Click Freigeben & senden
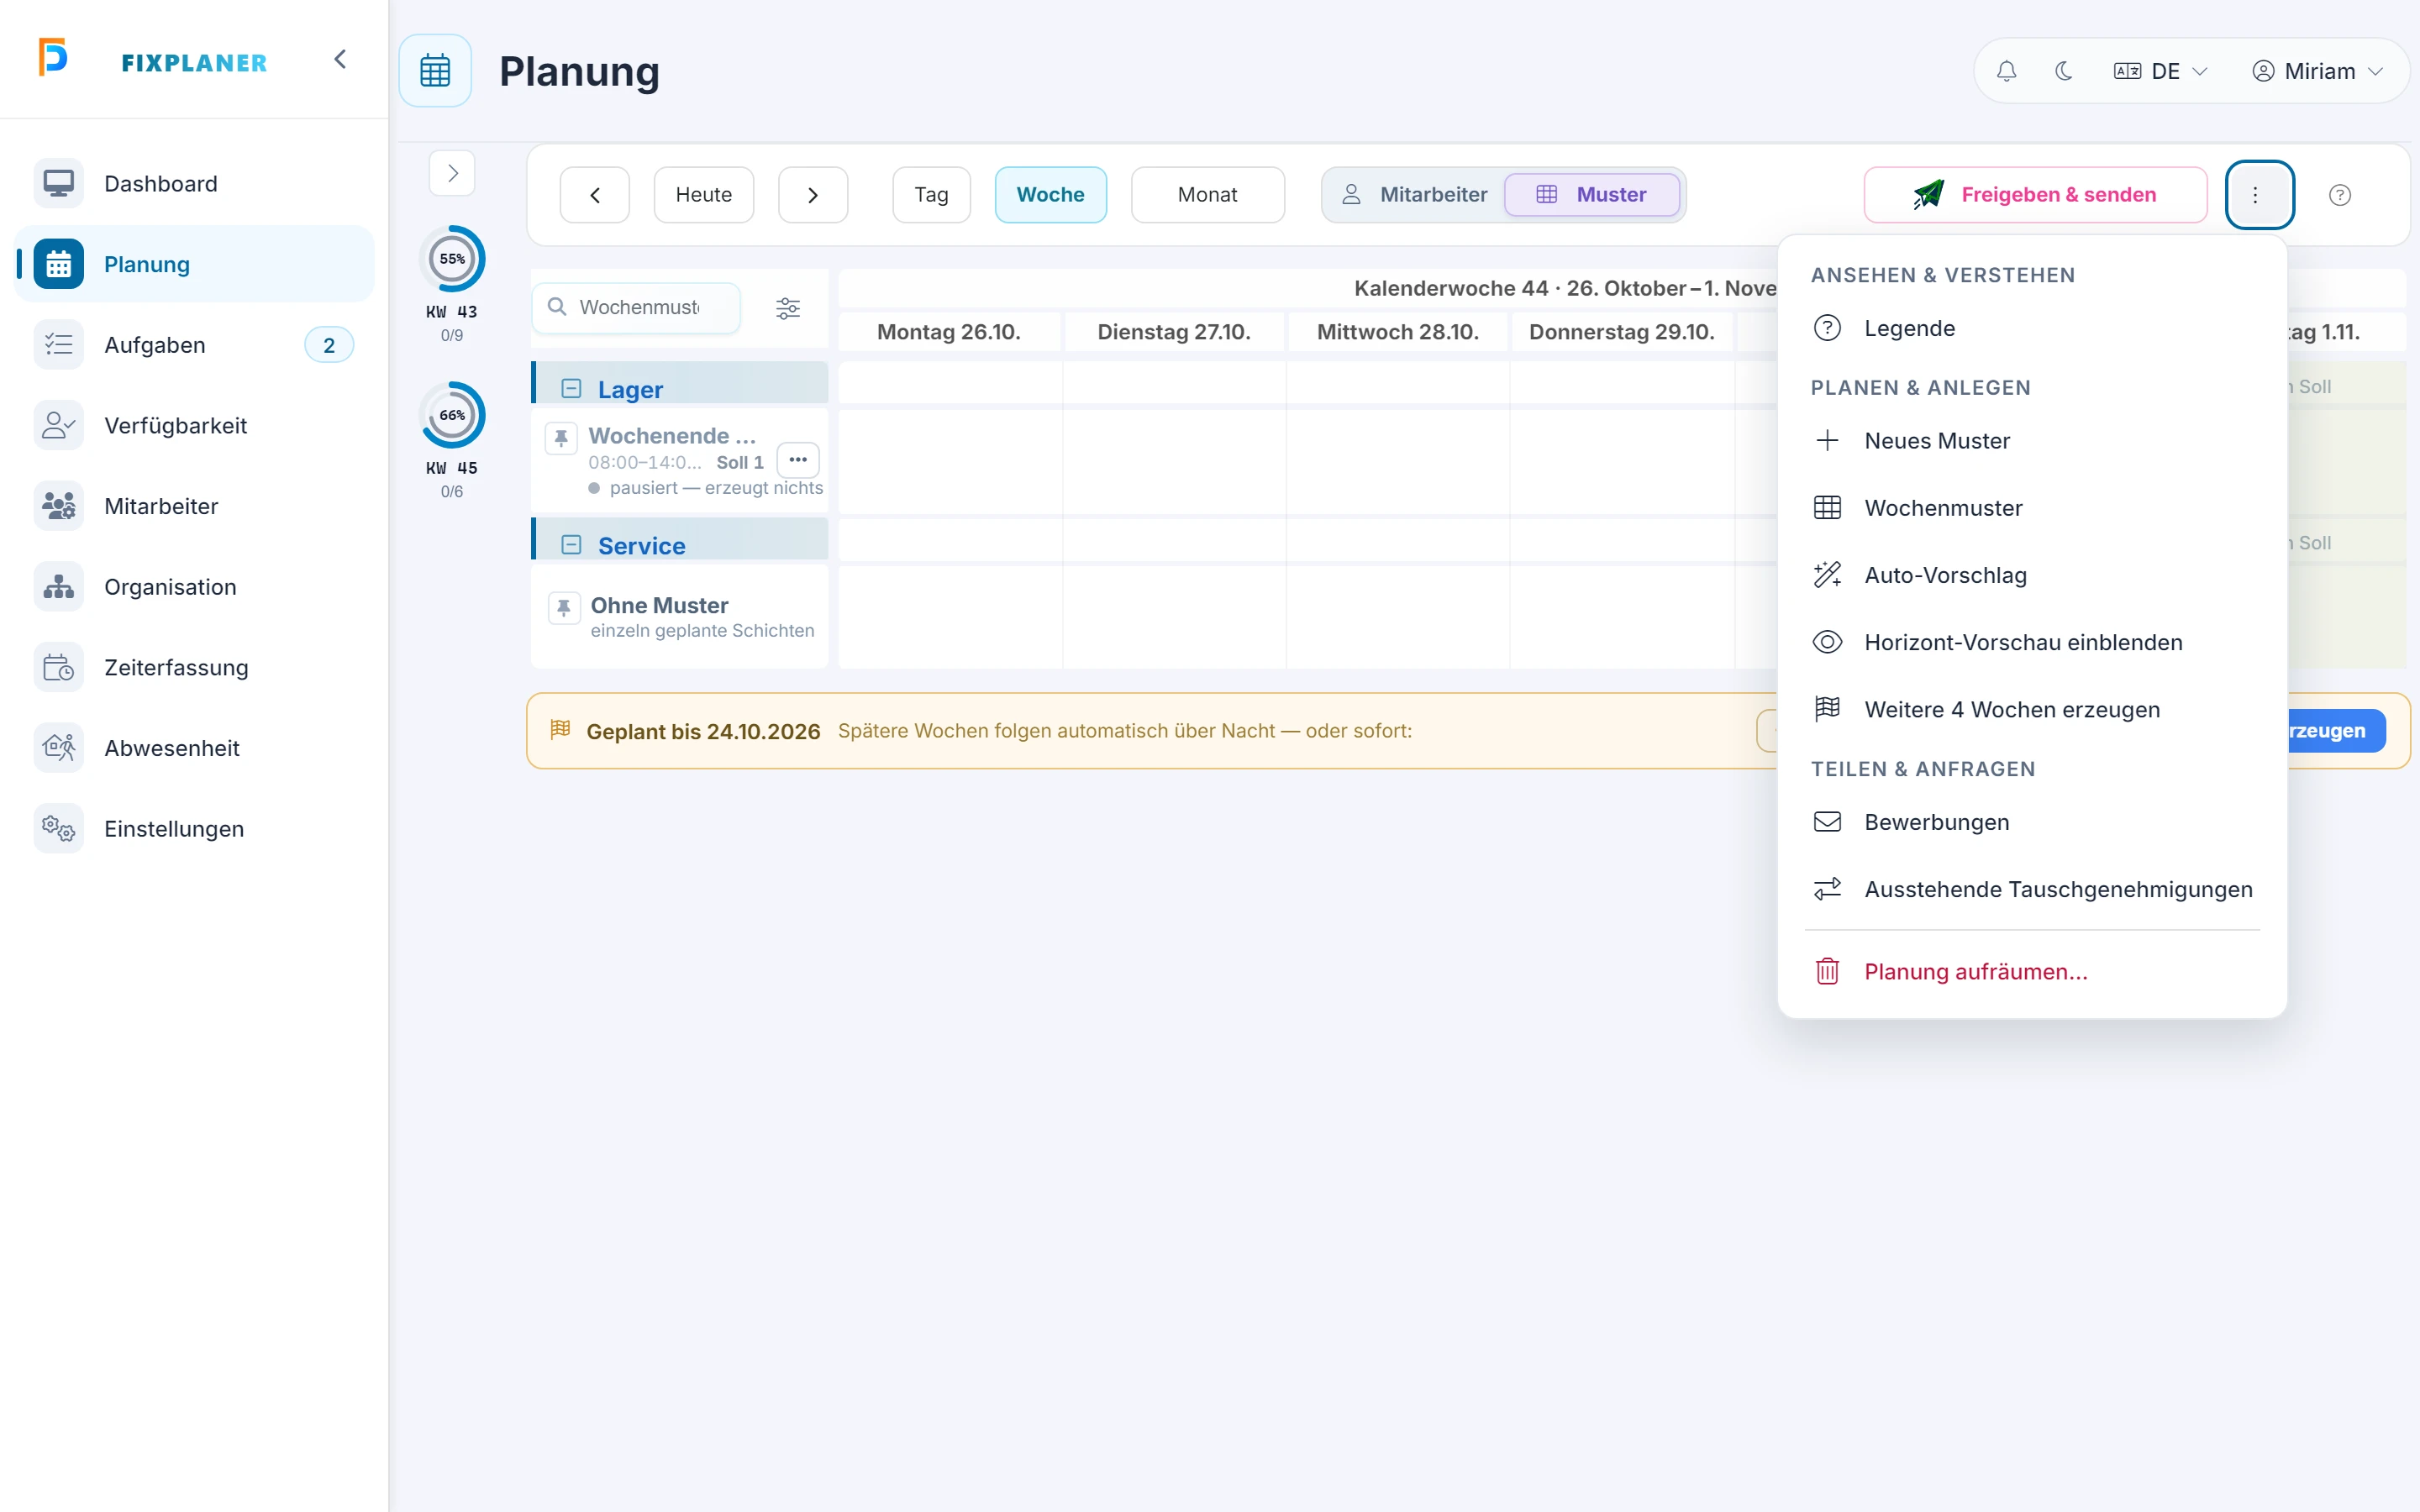 coord(2035,195)
